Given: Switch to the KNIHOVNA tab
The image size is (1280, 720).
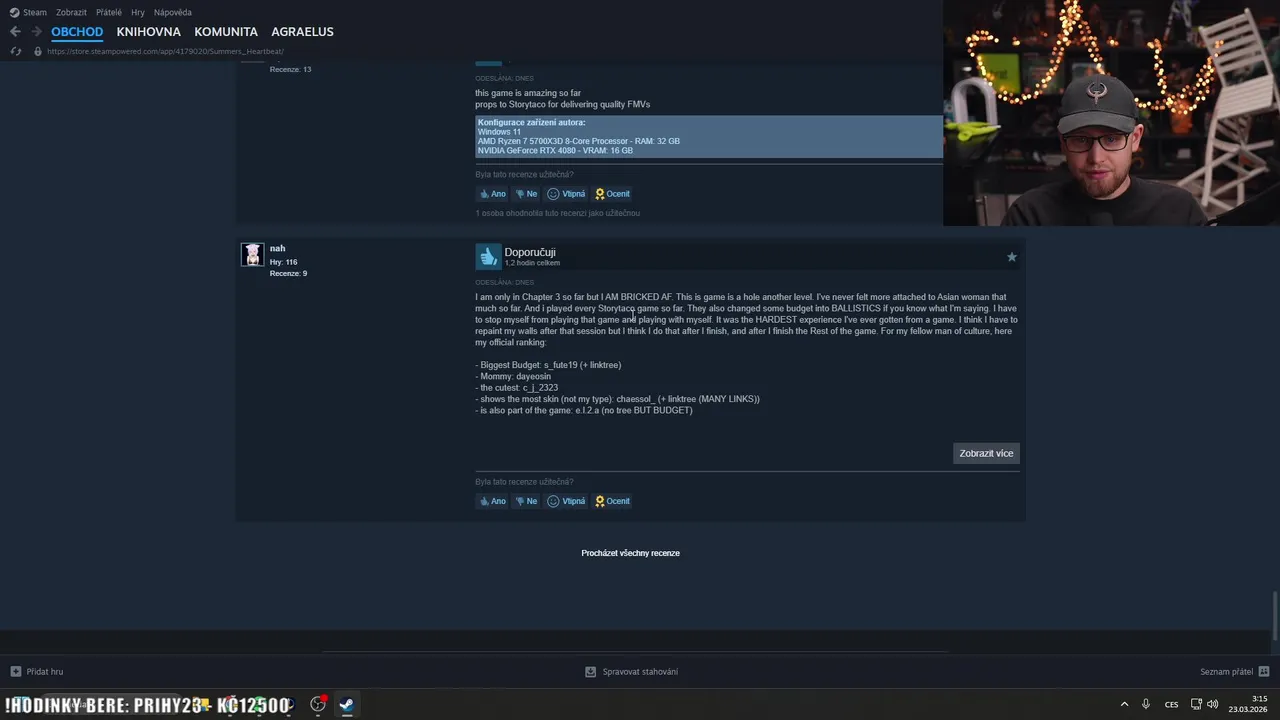Looking at the screenshot, I should pos(148,32).
